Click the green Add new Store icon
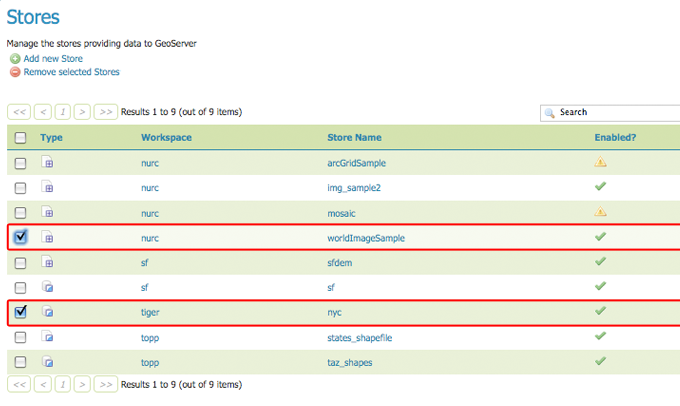The height and width of the screenshot is (406, 680). click(x=15, y=59)
